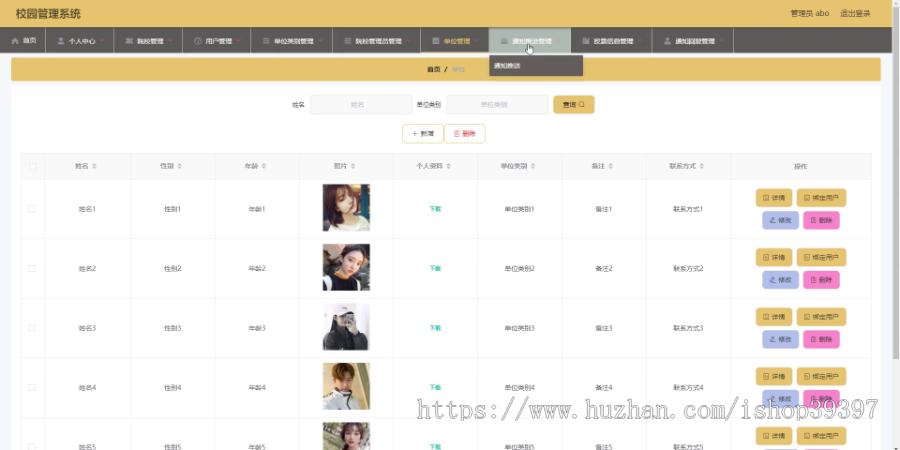Click the 管理员 abo account label

810,13
